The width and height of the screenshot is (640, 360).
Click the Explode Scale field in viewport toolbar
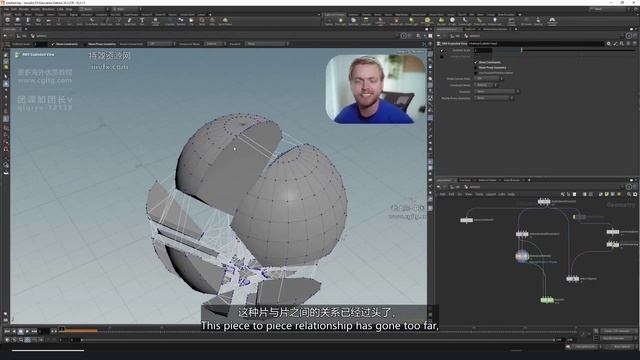(x=41, y=44)
